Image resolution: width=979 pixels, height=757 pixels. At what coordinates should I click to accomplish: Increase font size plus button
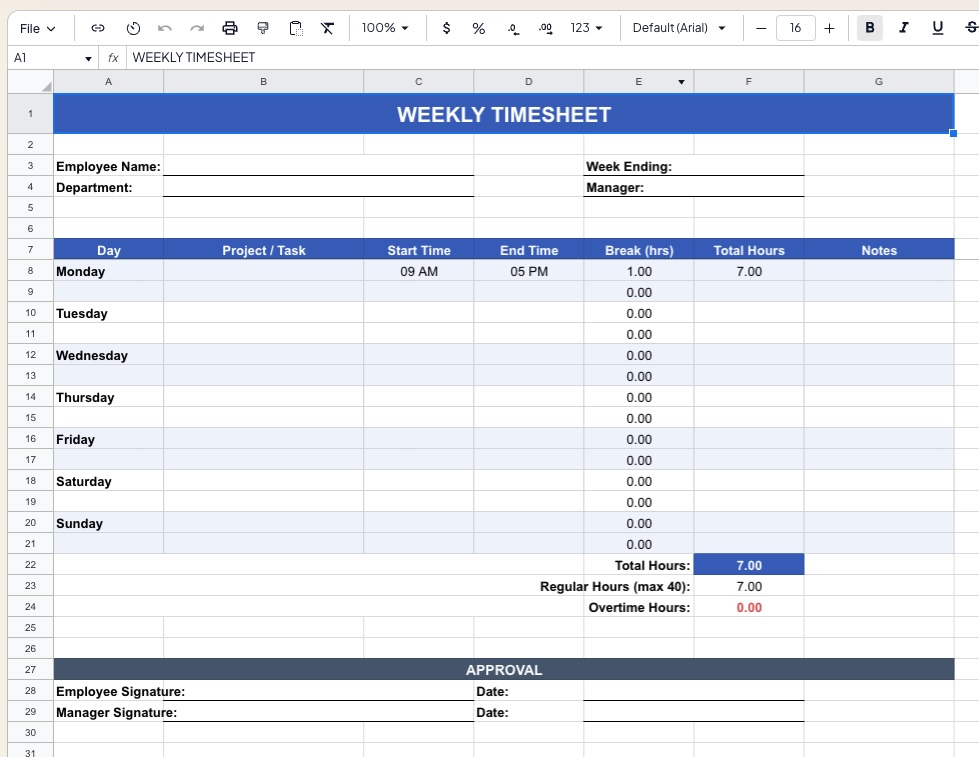[x=829, y=28]
